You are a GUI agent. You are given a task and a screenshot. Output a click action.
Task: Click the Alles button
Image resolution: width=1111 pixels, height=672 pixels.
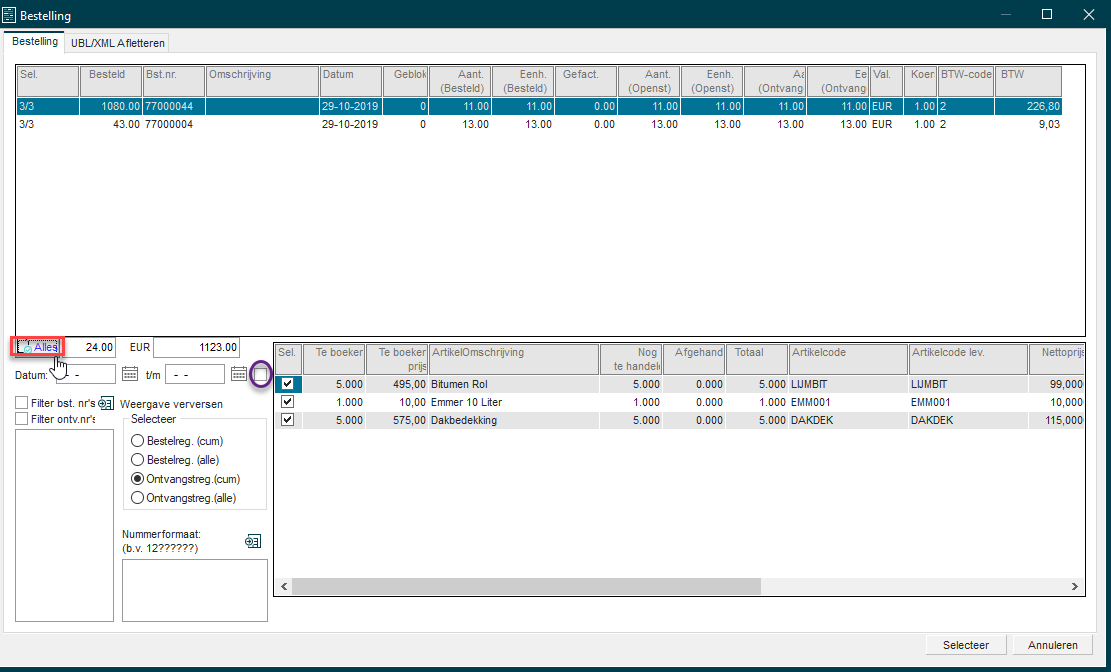click(x=39, y=347)
